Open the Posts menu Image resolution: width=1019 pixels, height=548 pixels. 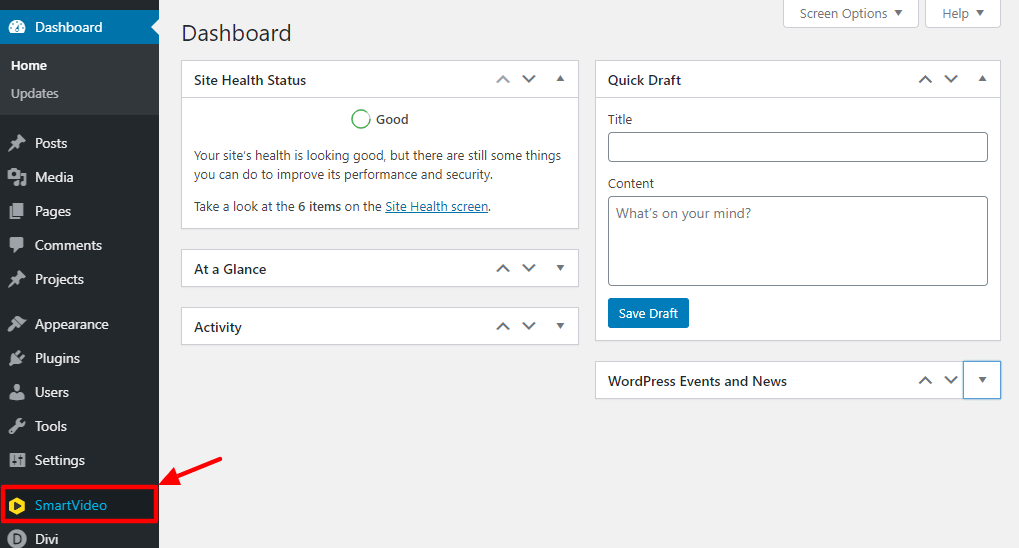coord(79,143)
